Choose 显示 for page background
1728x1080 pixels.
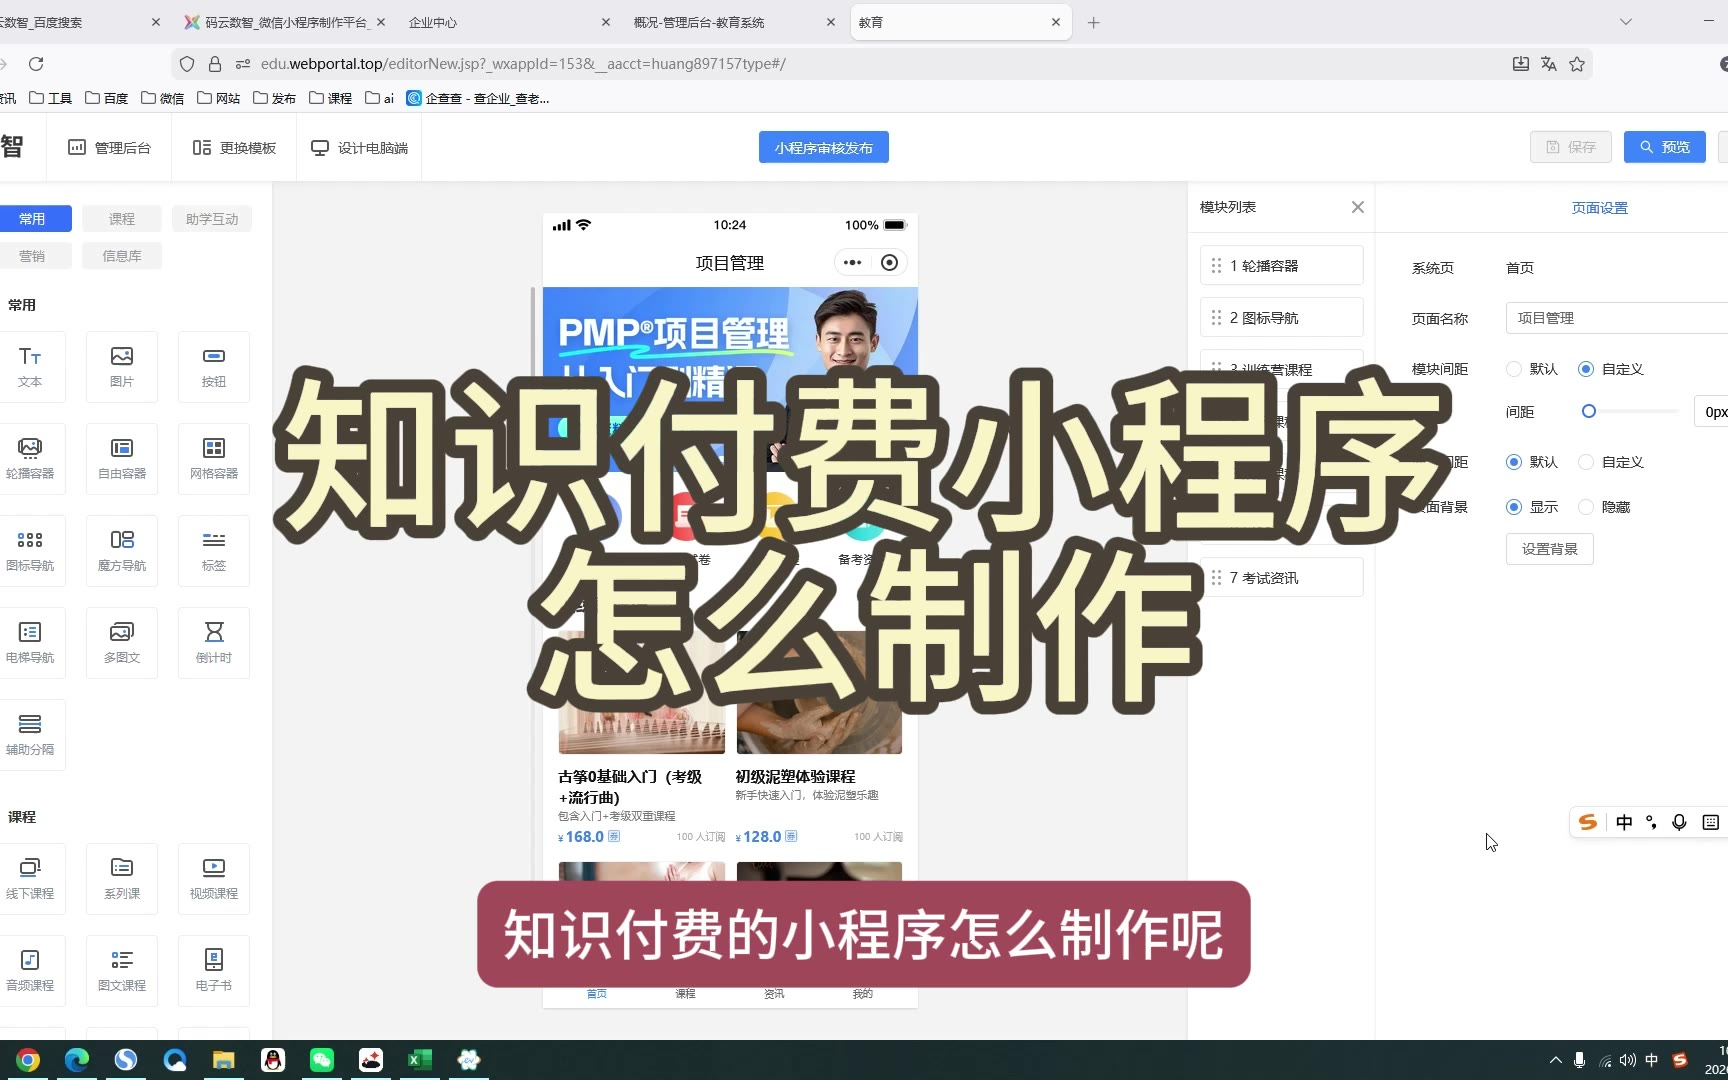pyautogui.click(x=1532, y=507)
